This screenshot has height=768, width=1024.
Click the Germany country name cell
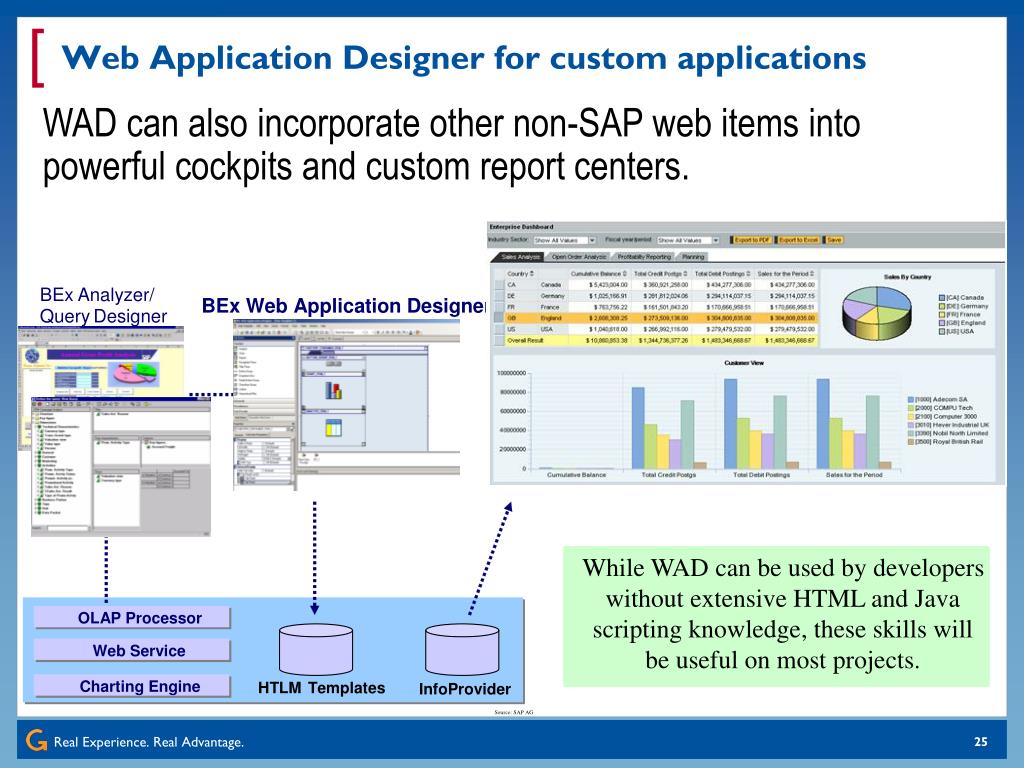tap(552, 296)
